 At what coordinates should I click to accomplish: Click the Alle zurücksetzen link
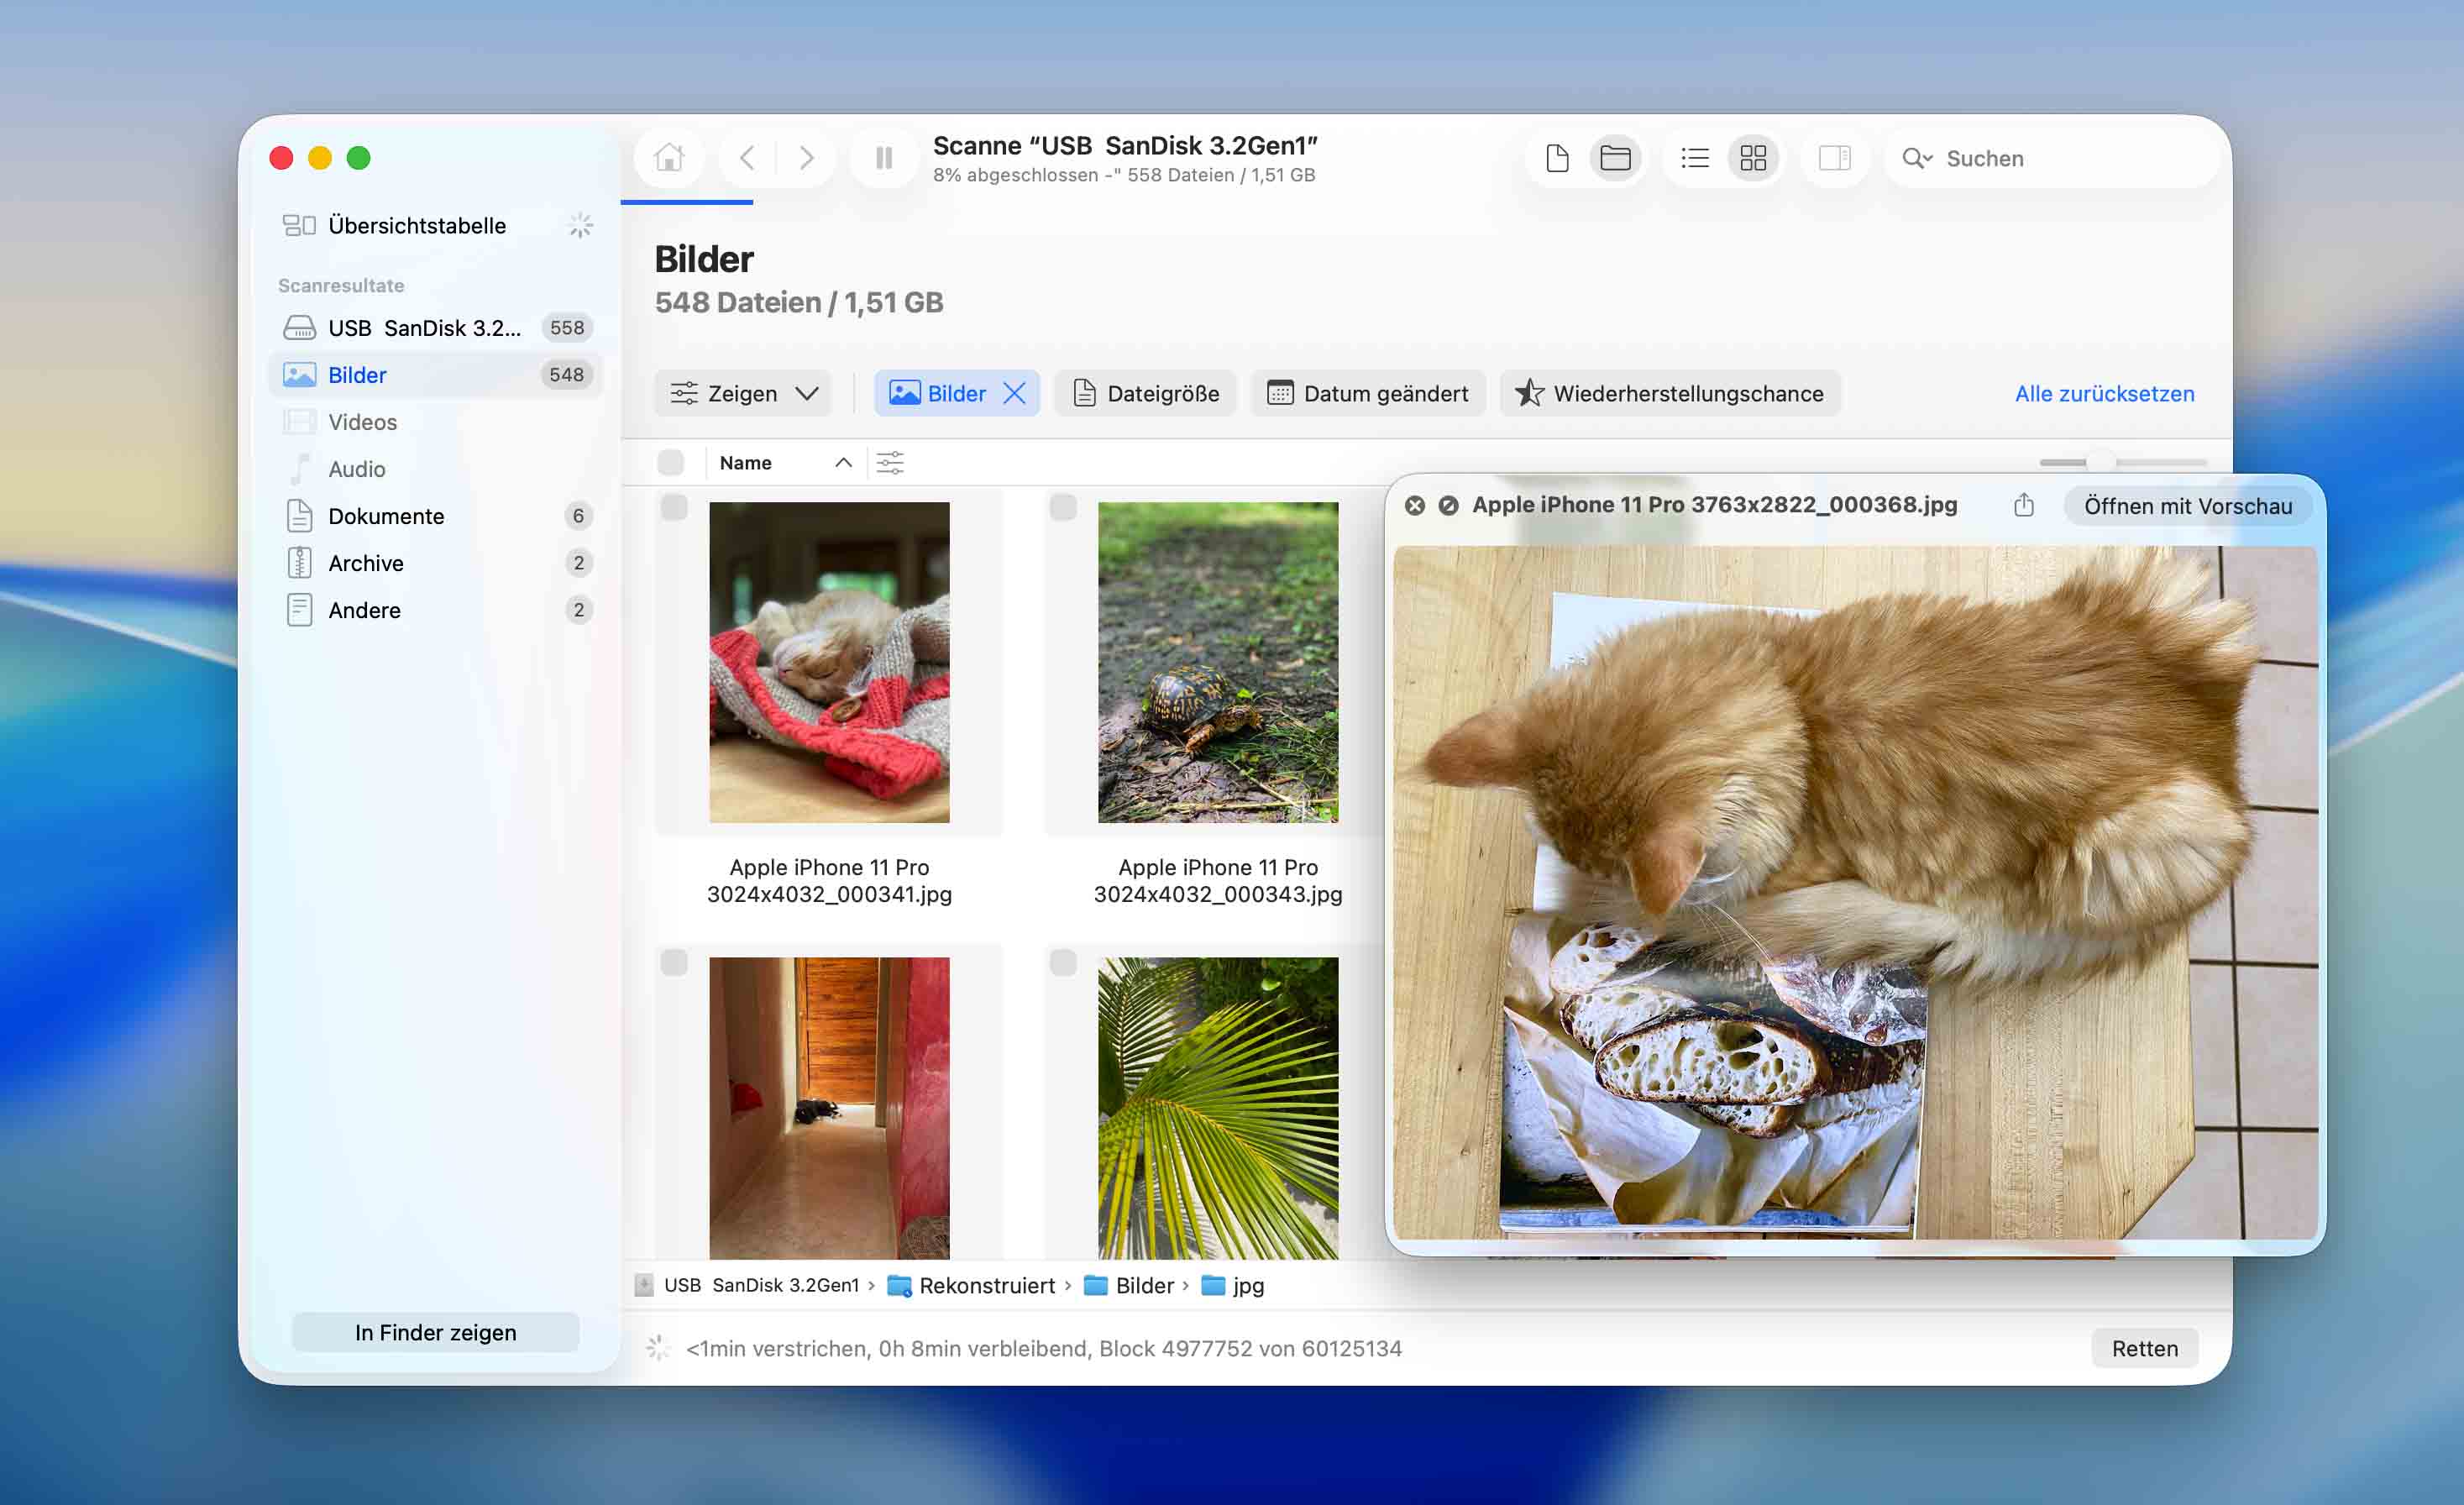point(2103,393)
